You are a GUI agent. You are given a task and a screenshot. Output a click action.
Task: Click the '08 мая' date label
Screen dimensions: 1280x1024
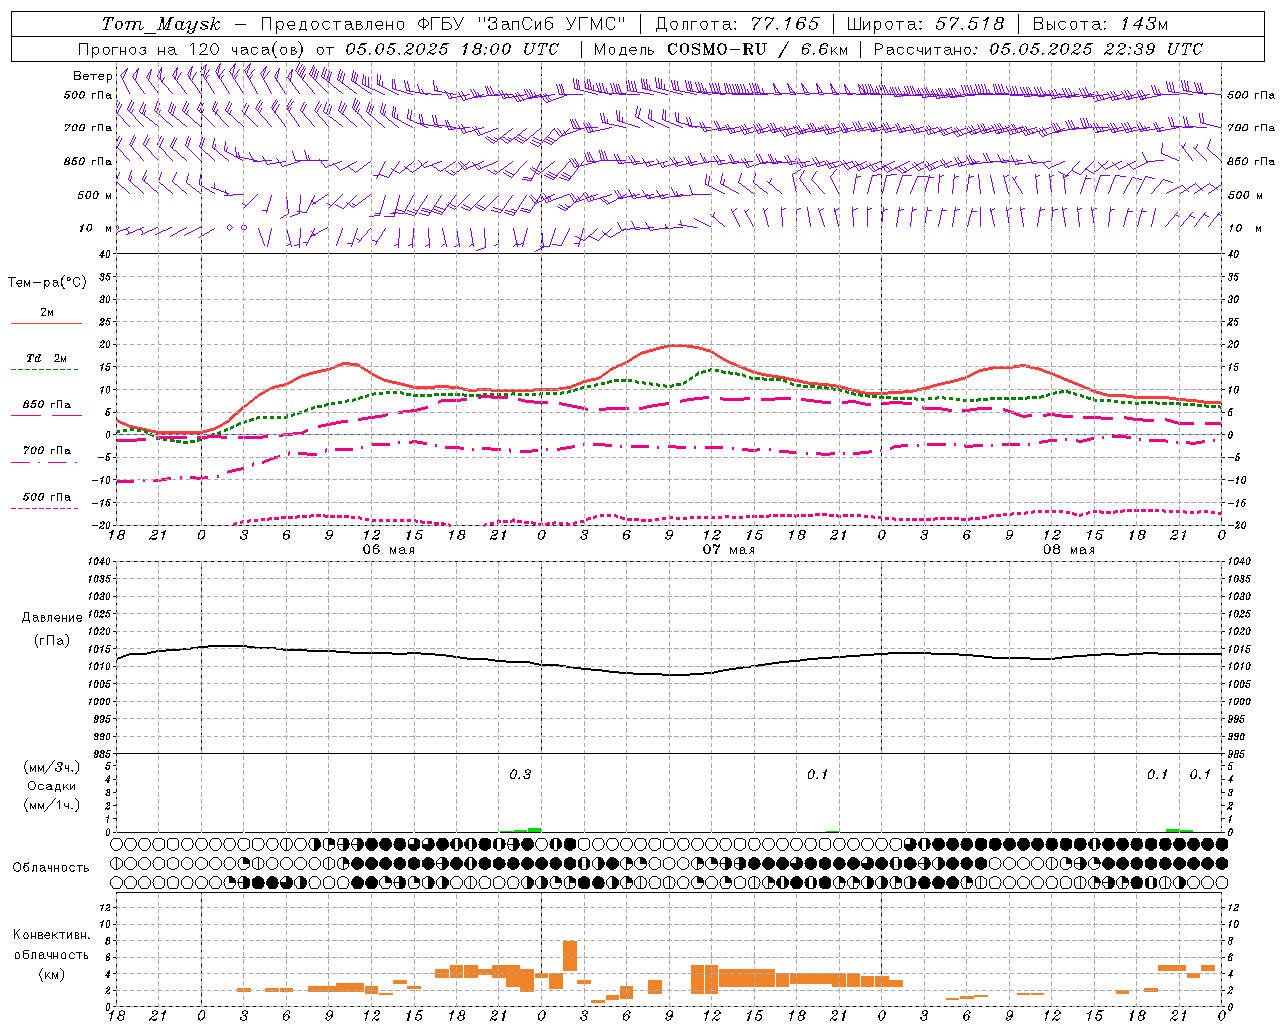pyautogui.click(x=1068, y=550)
